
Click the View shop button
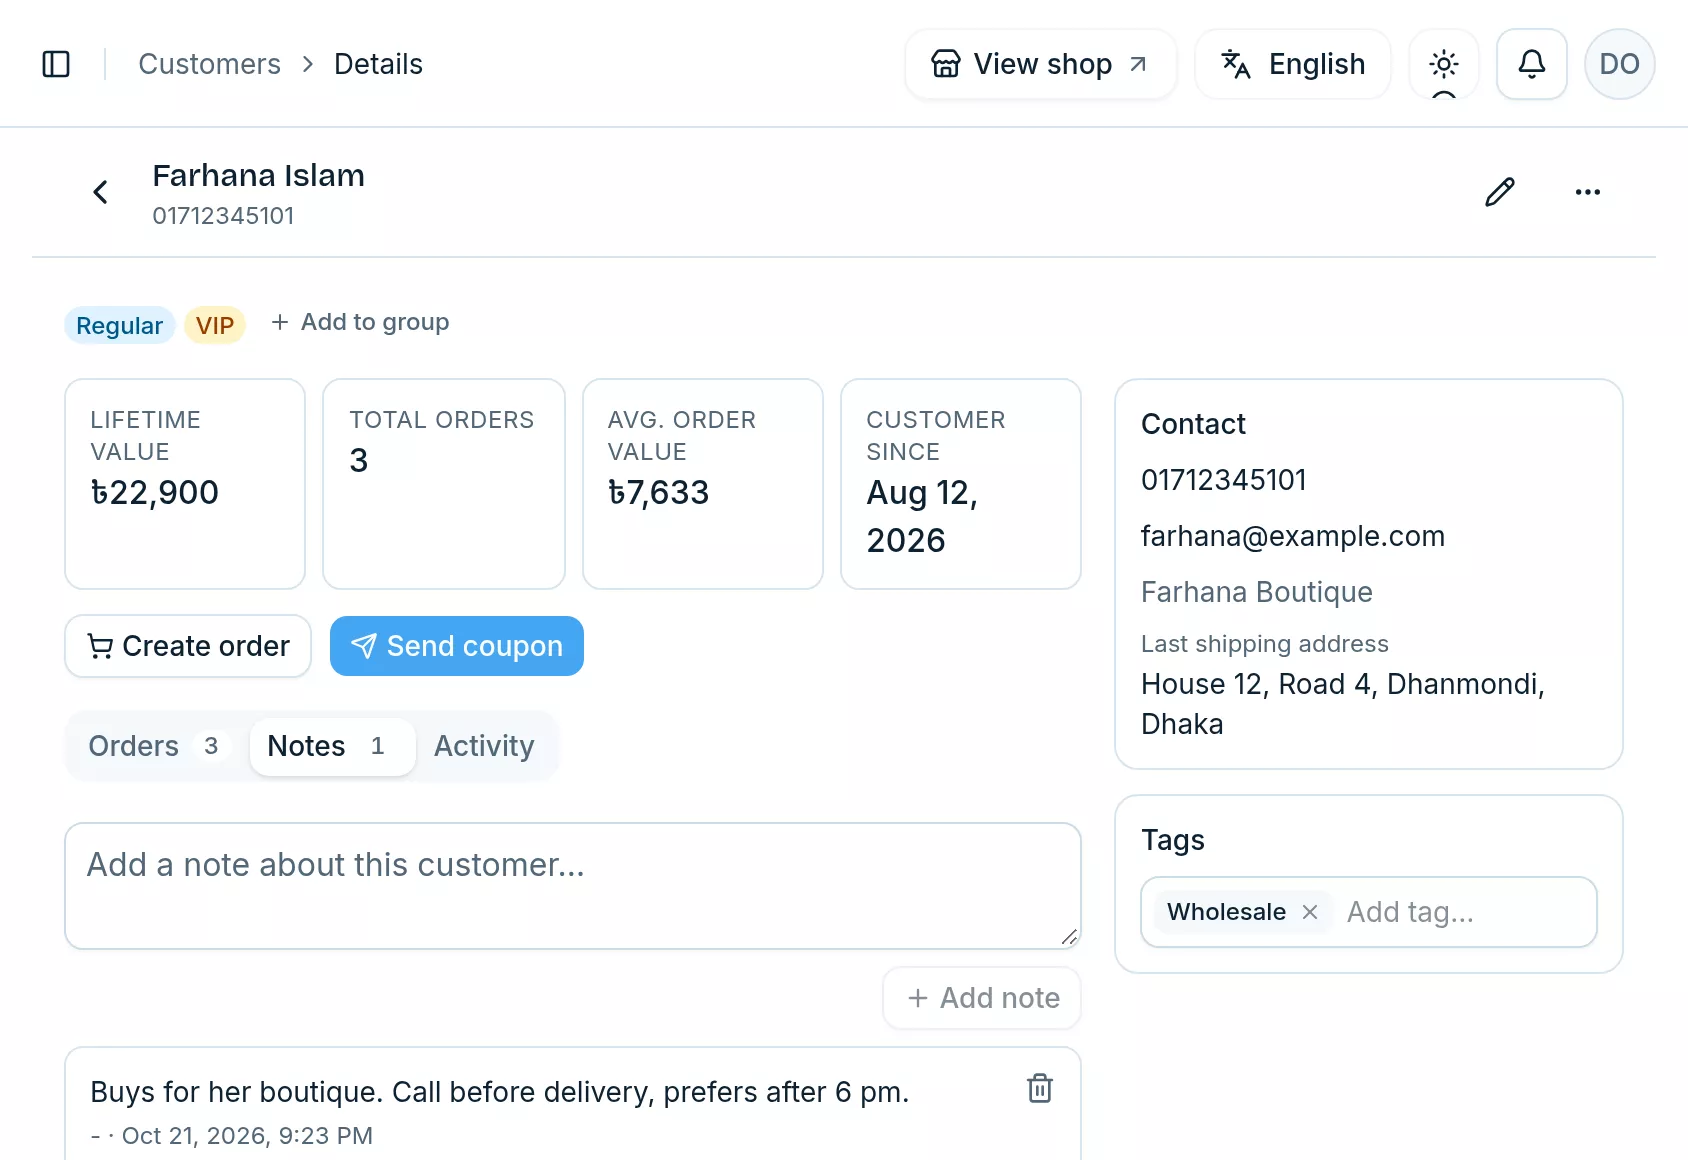click(x=1041, y=64)
